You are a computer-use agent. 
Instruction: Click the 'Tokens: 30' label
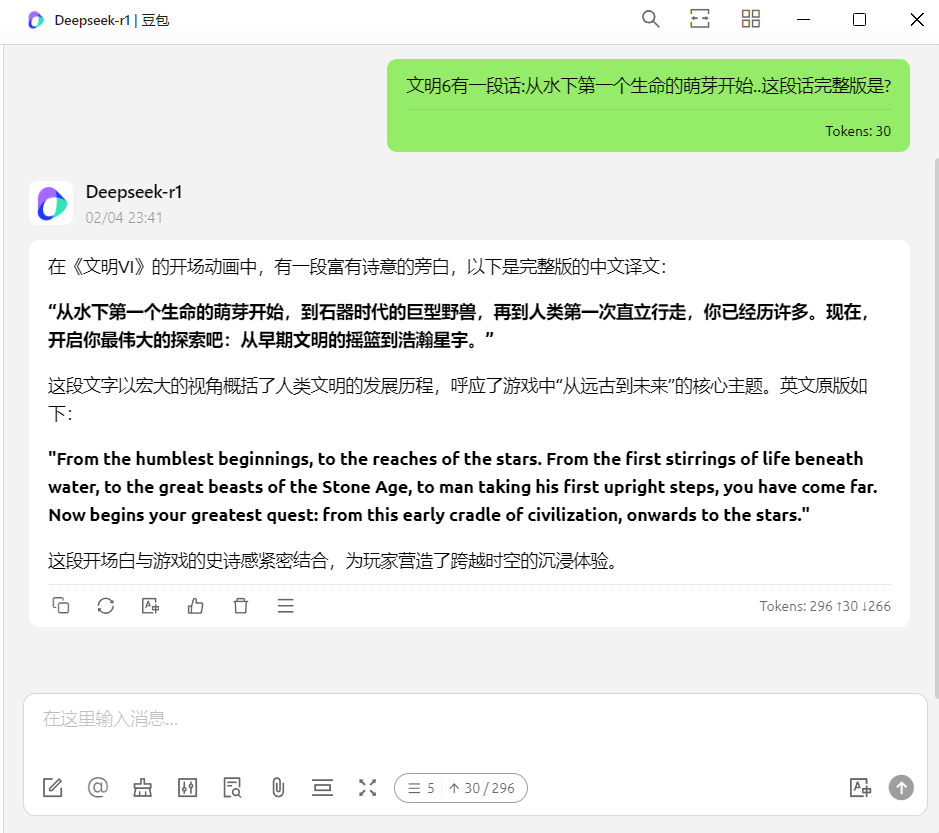click(858, 131)
